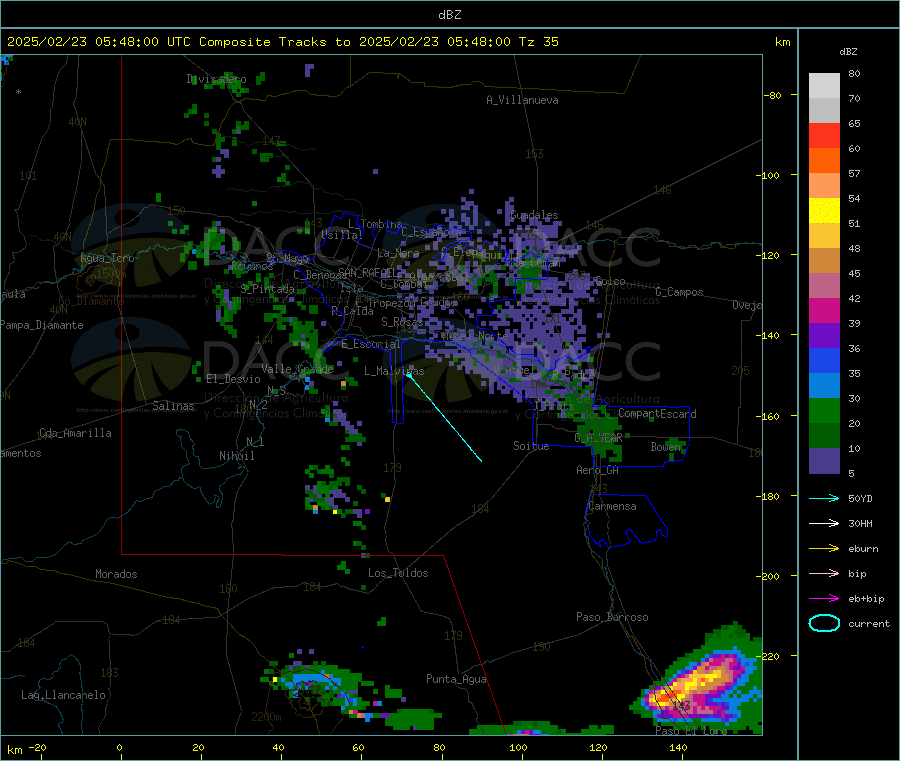This screenshot has width=900, height=761.
Task: Click the '-20' tick on horizontal km axis
Action: [37, 748]
